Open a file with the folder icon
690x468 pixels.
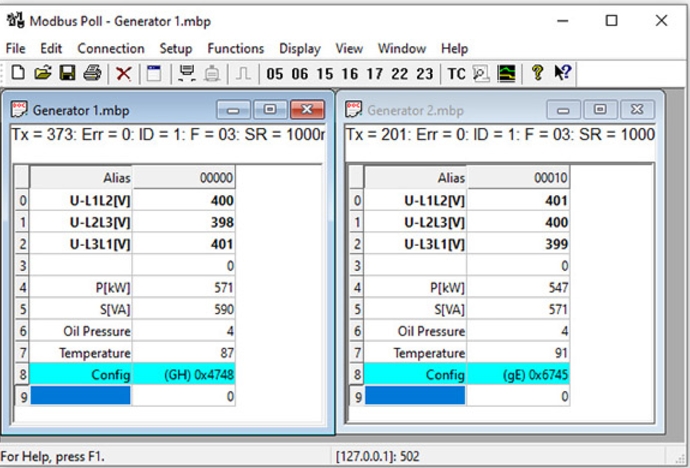43,73
